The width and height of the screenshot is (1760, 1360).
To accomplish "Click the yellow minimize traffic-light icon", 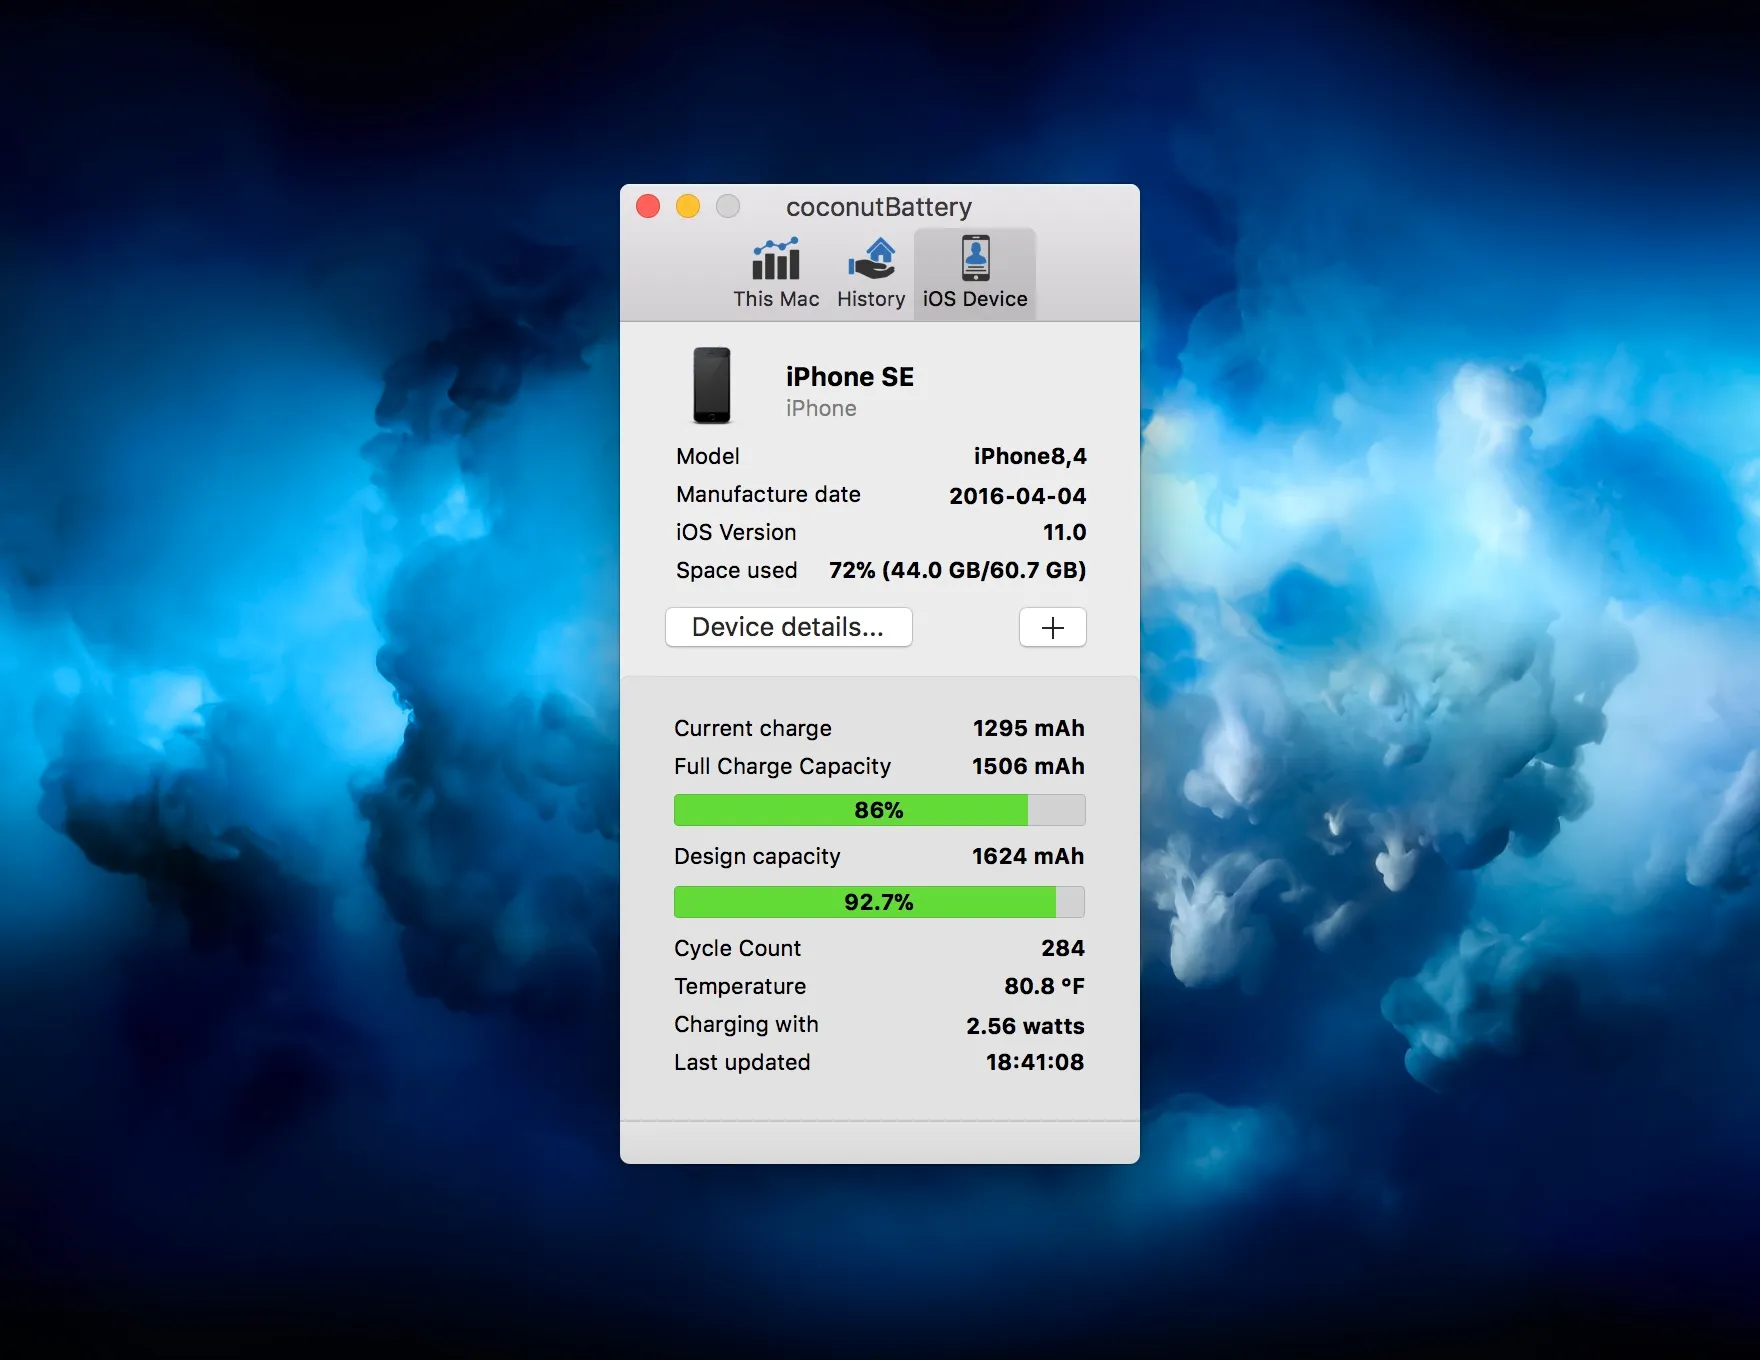I will [x=688, y=206].
